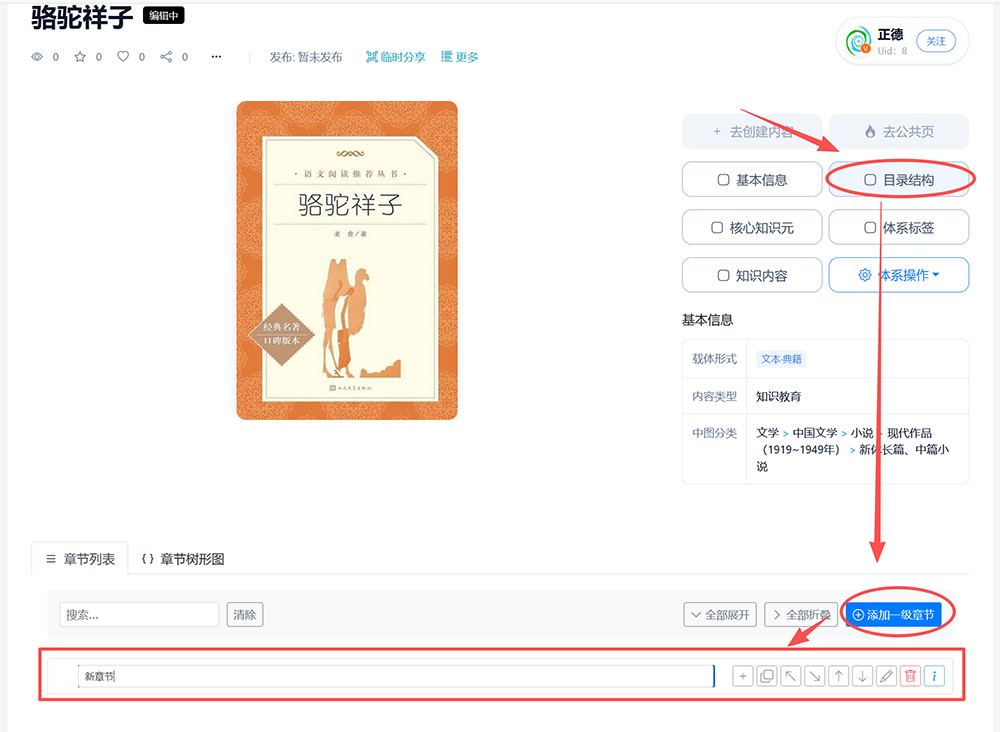
Task: Move chapter up with the up arrow
Action: tap(839, 676)
